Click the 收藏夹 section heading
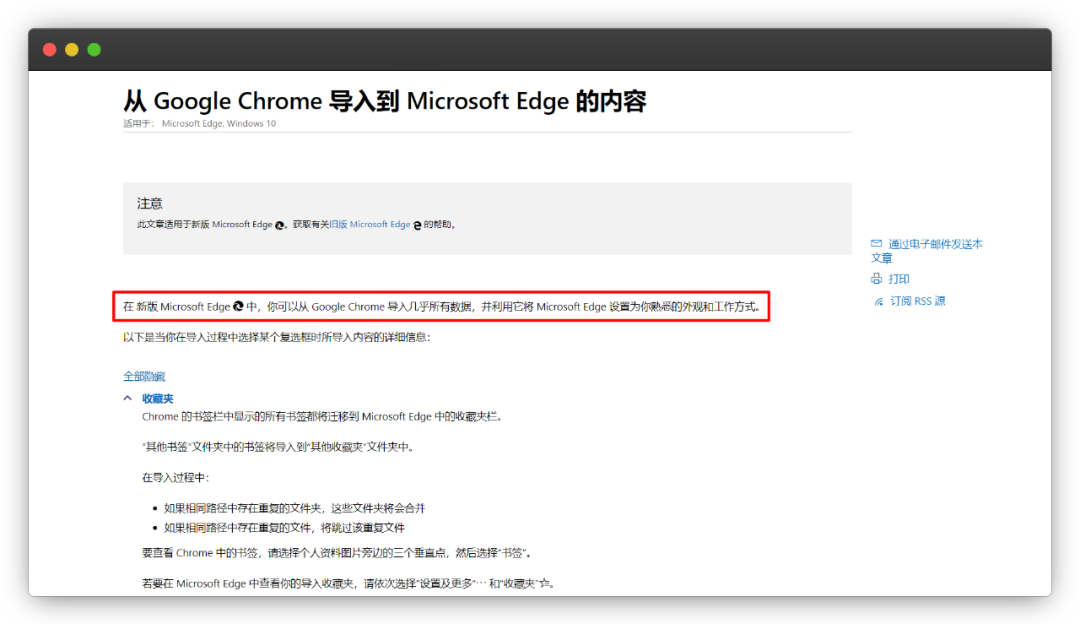The image size is (1080, 624). 156,398
